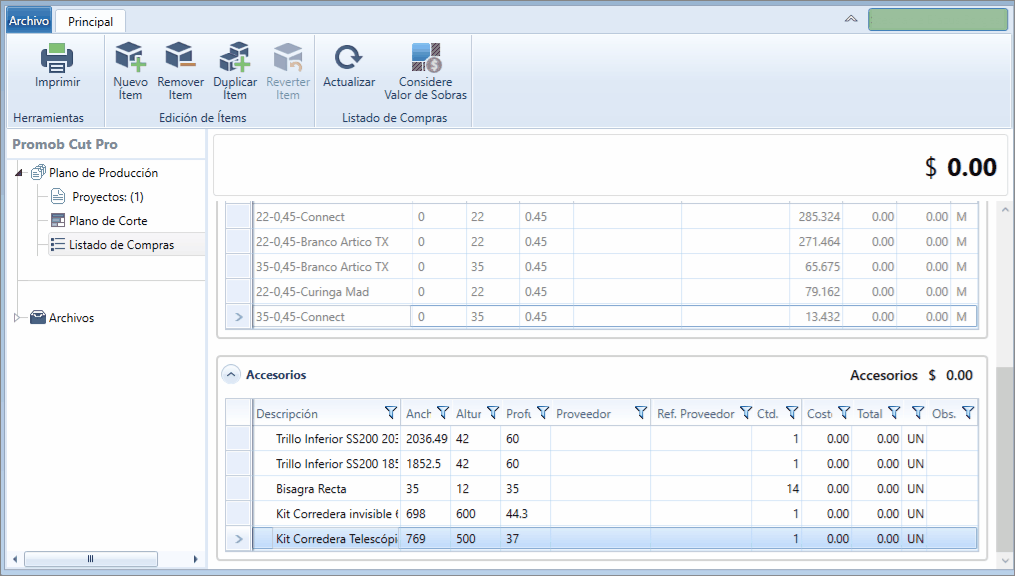
Task: Refresh the list with Actualizar
Action: (349, 65)
